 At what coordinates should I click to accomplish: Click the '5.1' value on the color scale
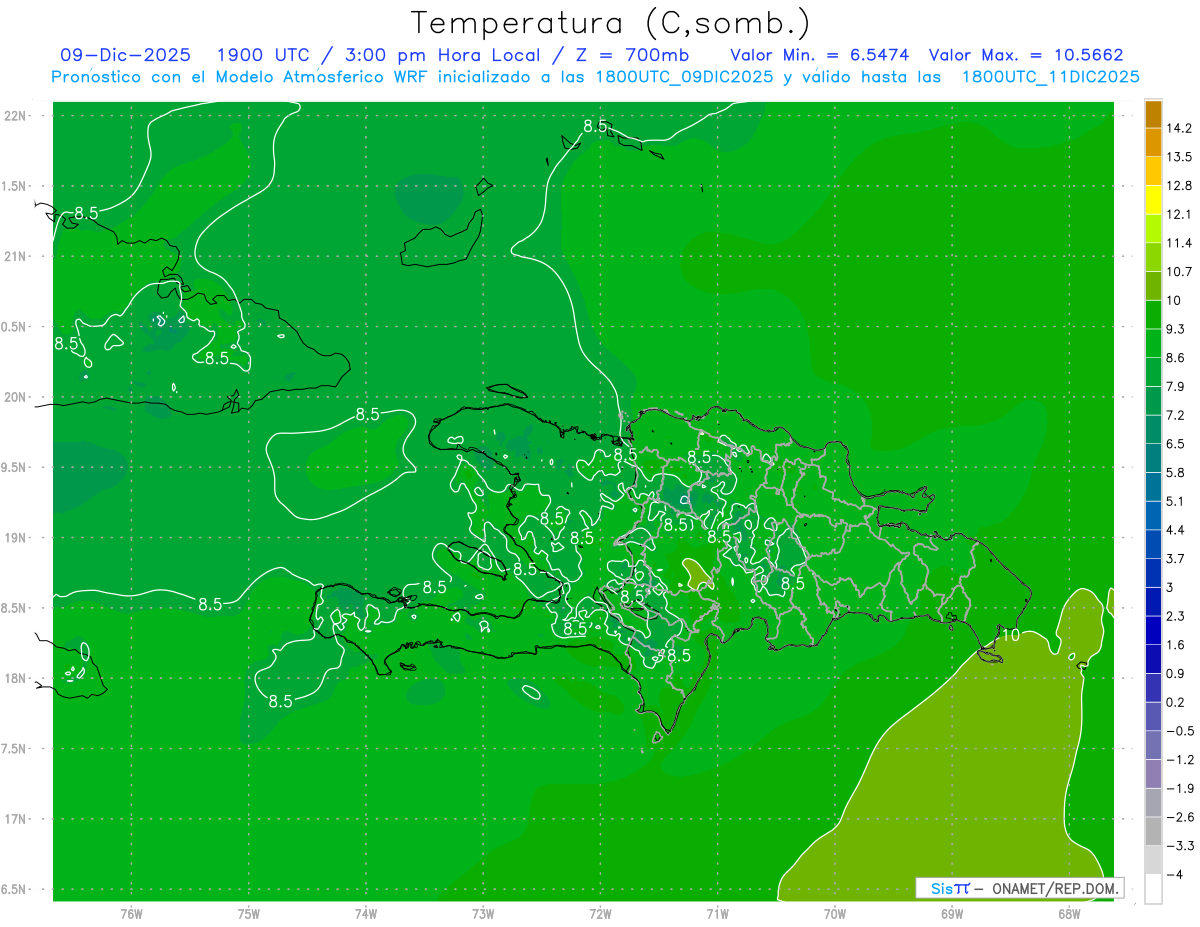pyautogui.click(x=1175, y=501)
